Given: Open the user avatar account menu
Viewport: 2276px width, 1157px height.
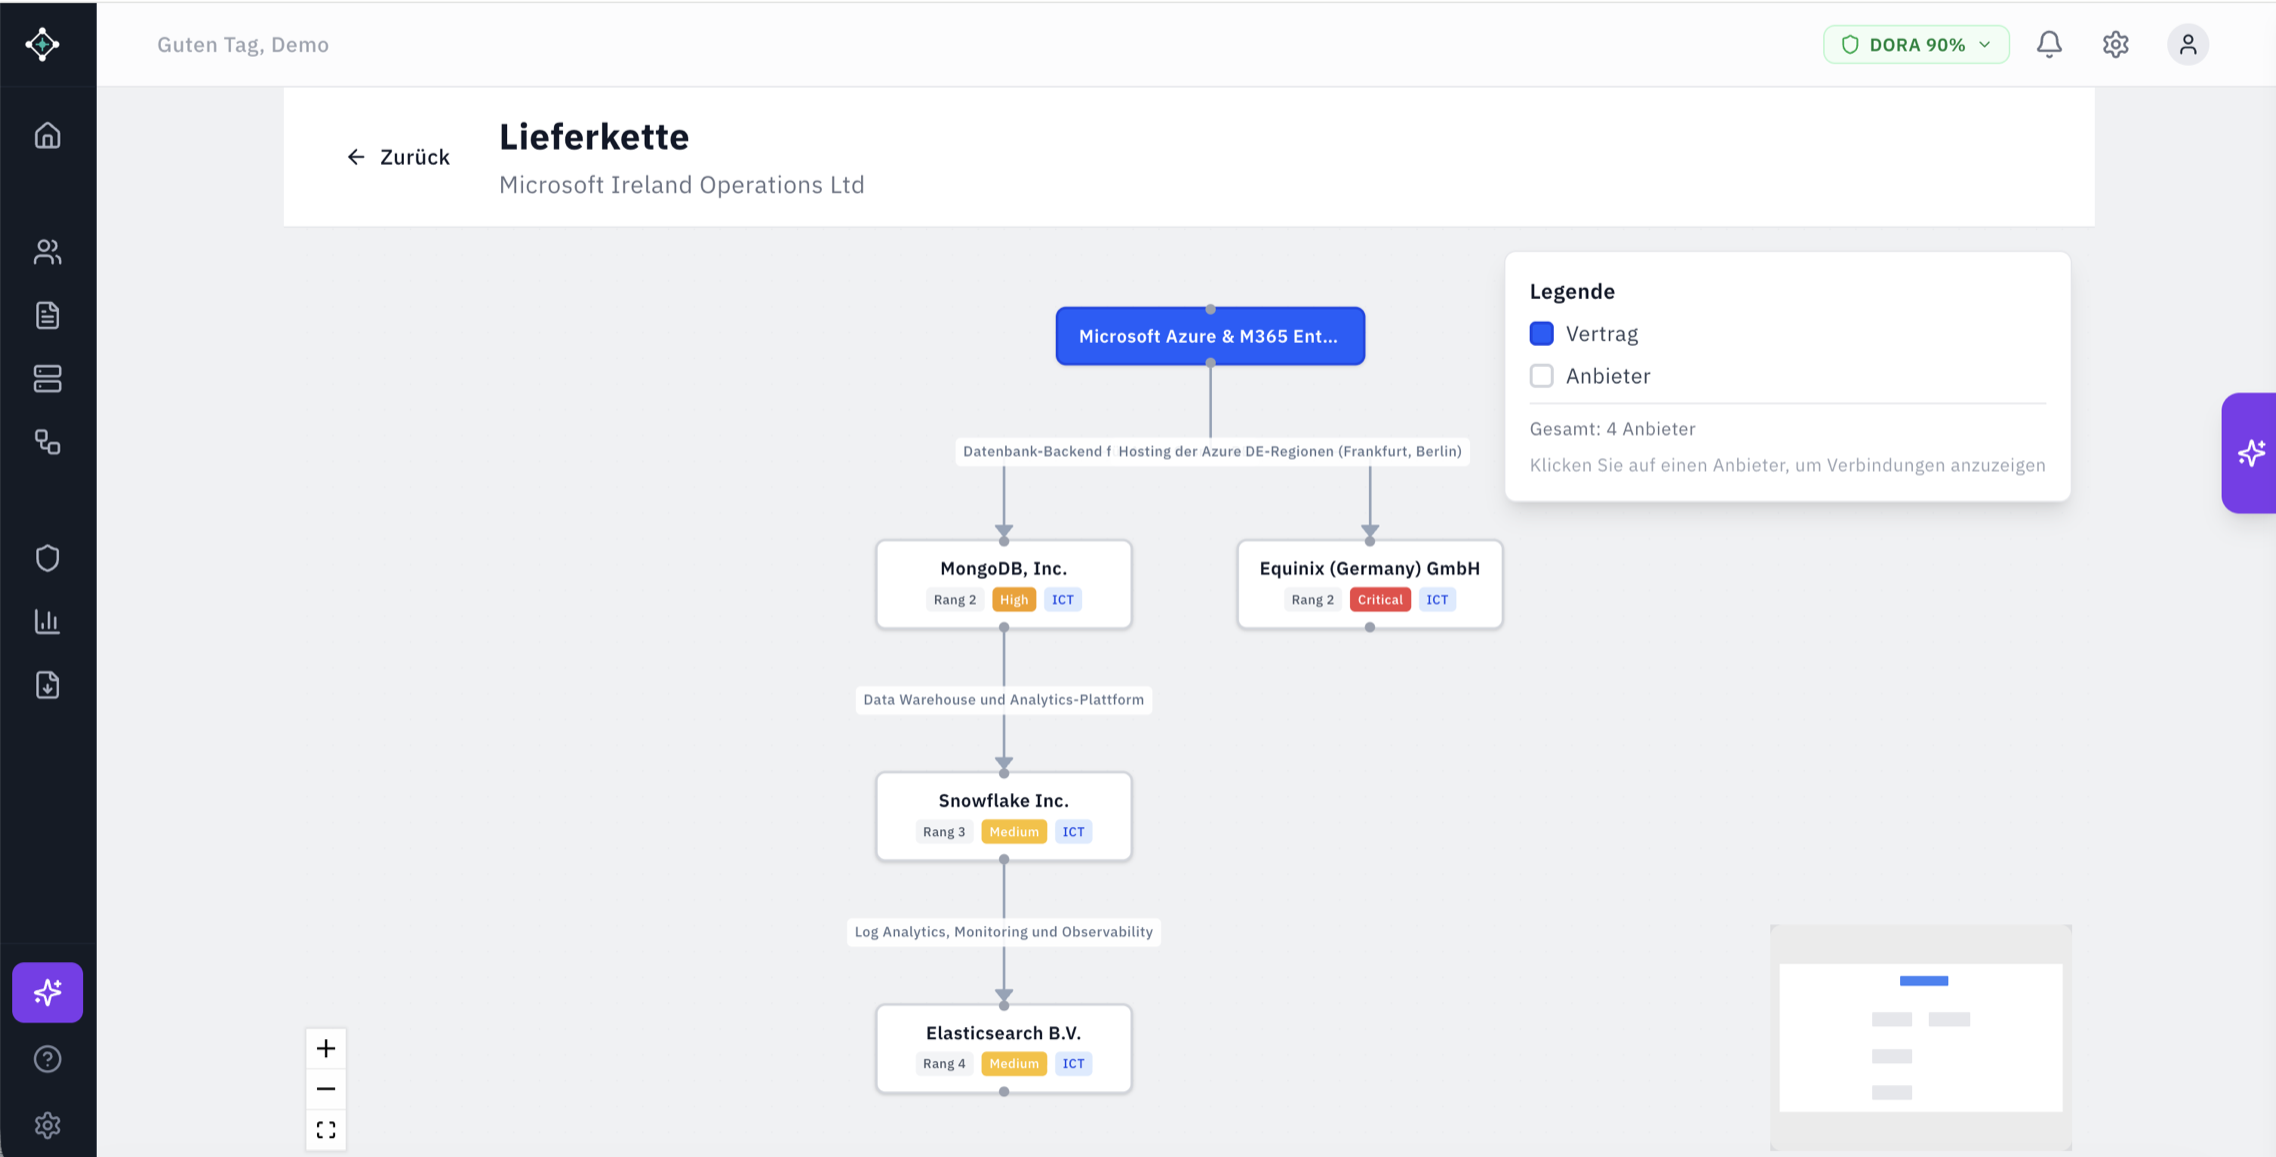Looking at the screenshot, I should [2188, 44].
